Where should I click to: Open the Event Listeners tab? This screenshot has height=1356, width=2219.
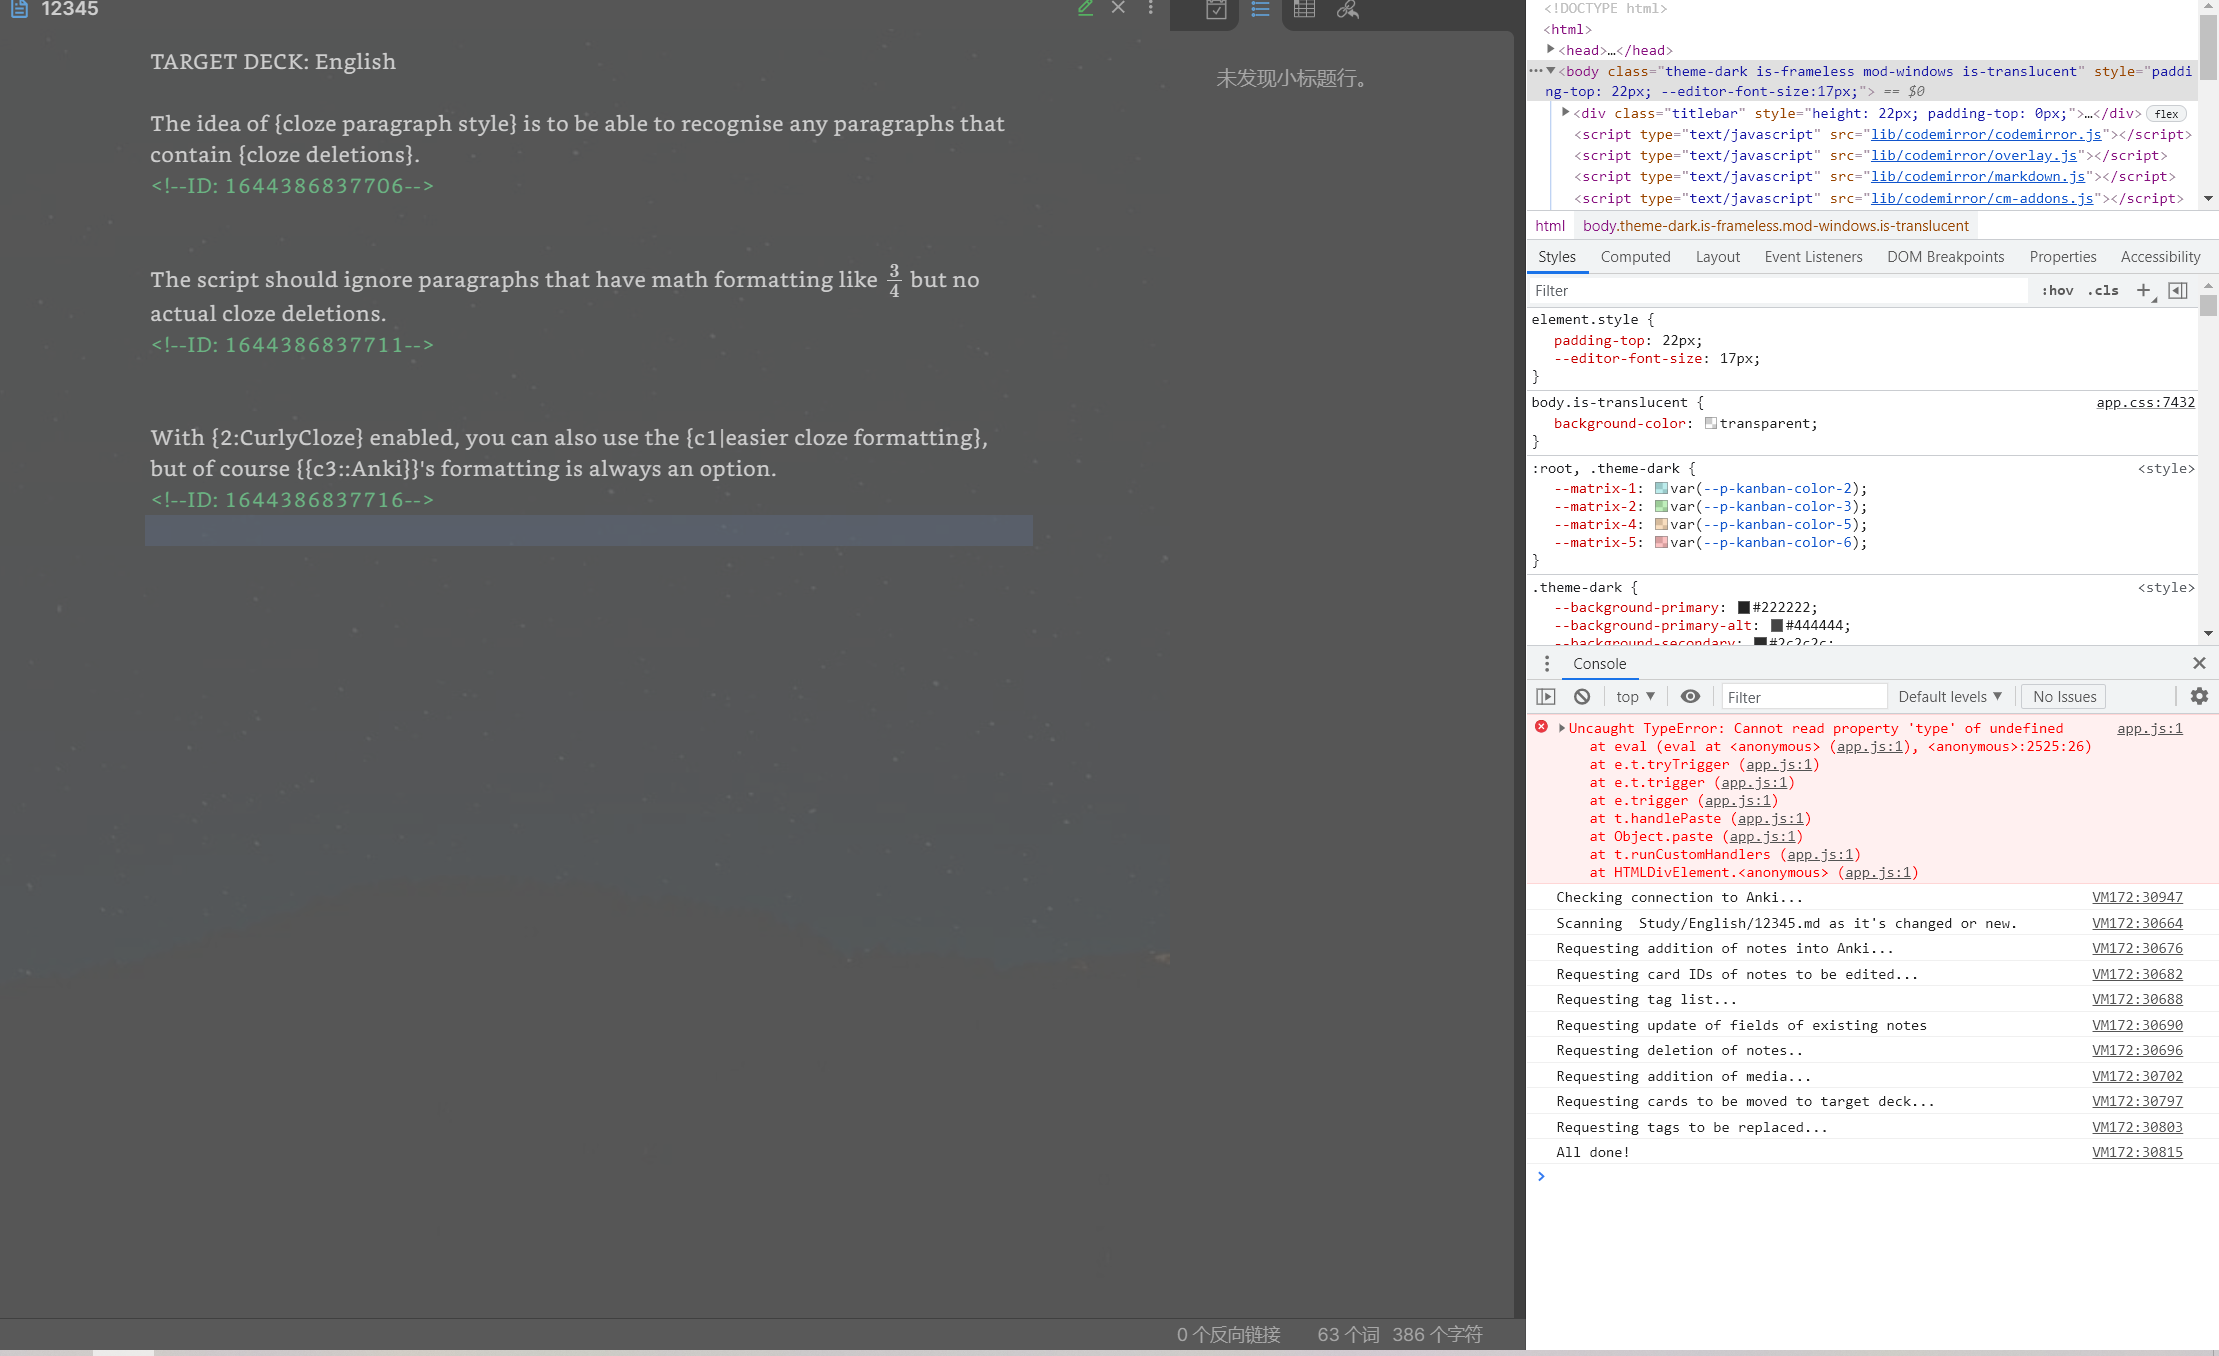[x=1813, y=257]
